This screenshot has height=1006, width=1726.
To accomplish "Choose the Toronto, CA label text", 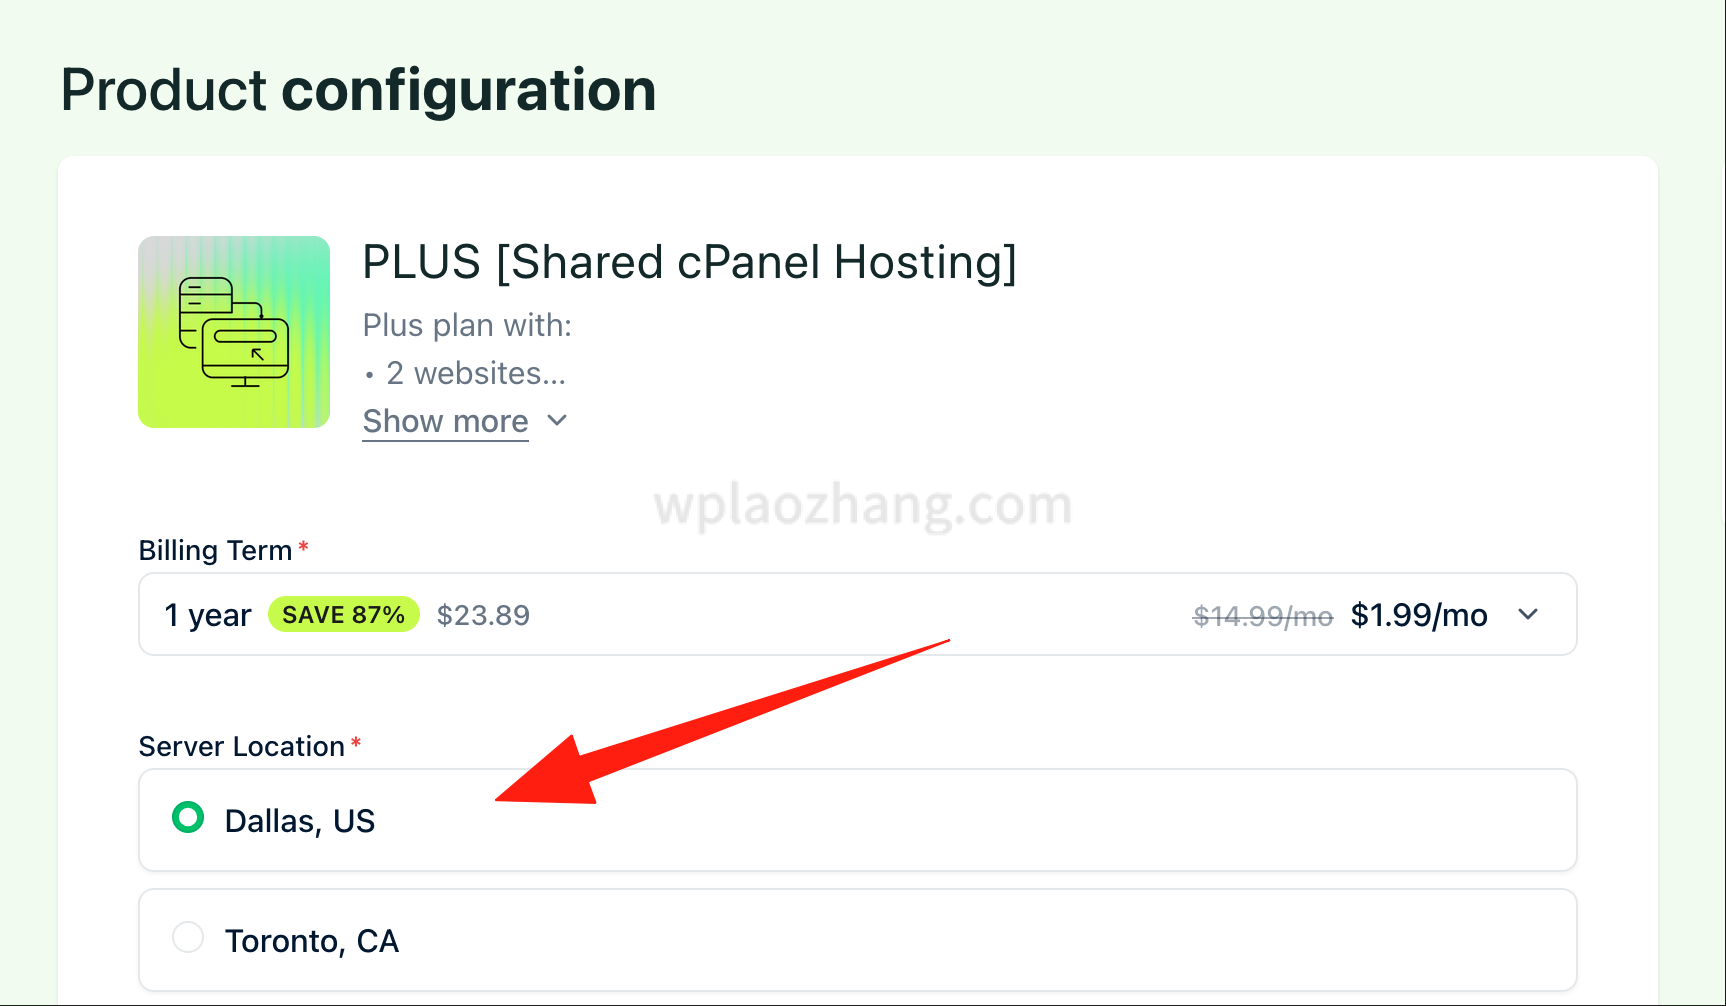I will (312, 941).
